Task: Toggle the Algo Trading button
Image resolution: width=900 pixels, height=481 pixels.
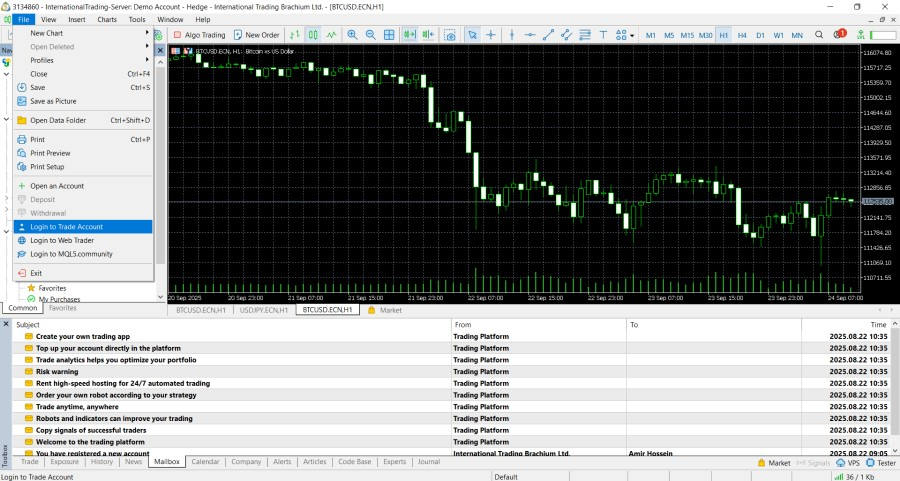Action: [x=199, y=35]
